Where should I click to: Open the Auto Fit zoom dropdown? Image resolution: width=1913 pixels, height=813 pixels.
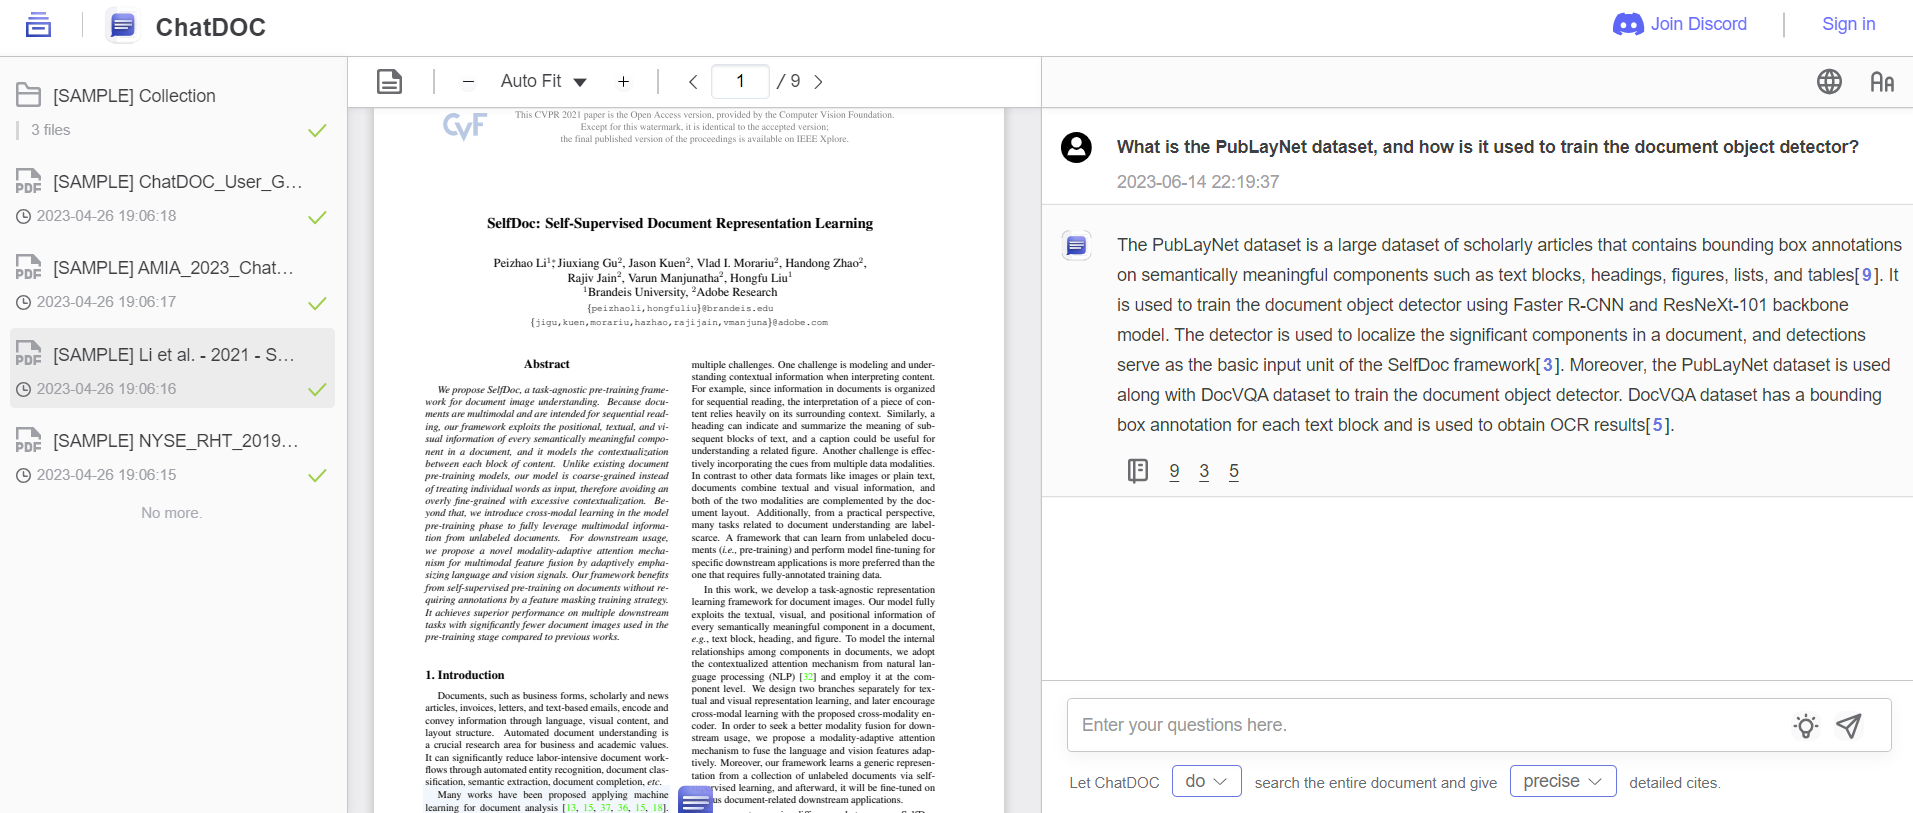[x=543, y=81]
